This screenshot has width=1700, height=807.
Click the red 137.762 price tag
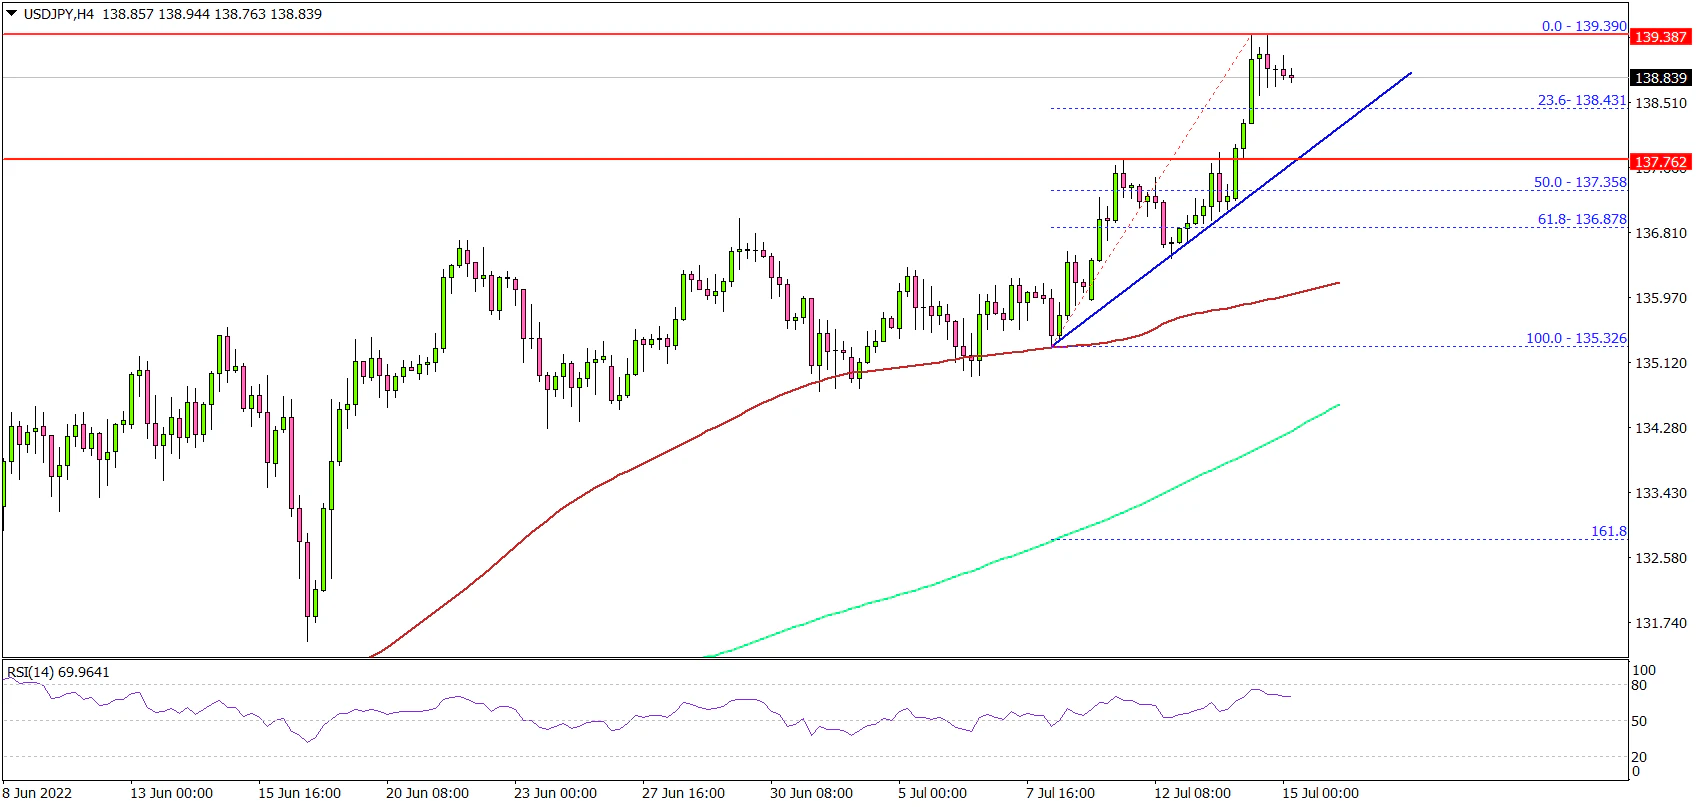[1660, 162]
